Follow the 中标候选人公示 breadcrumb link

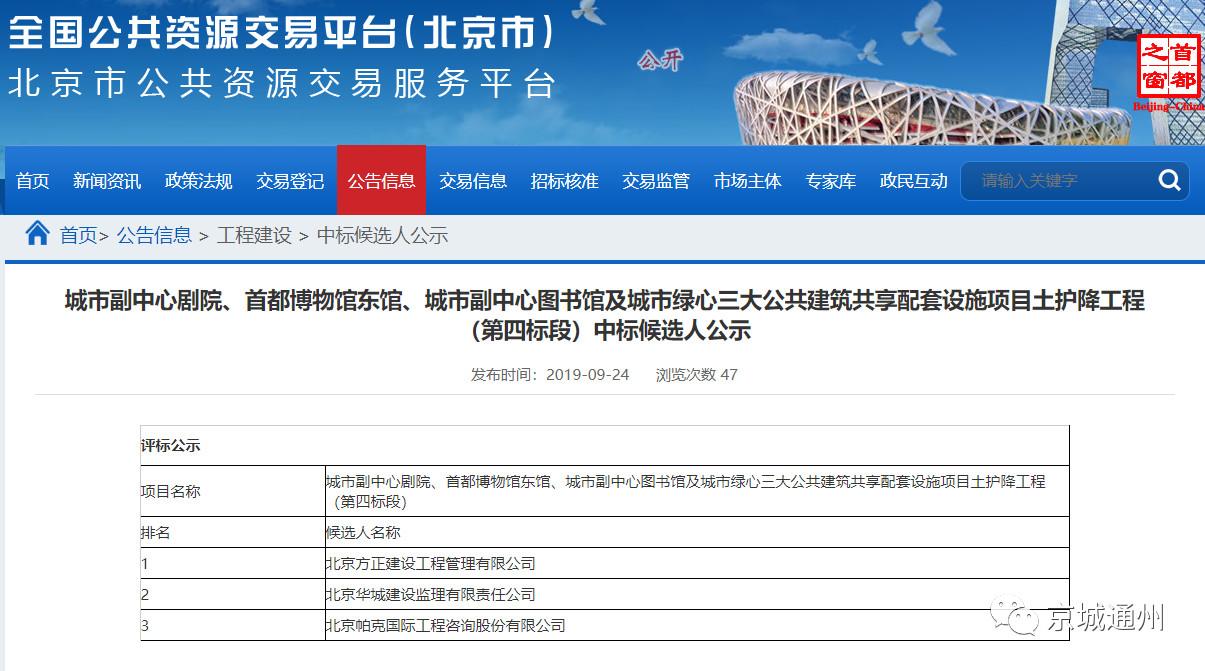coord(382,236)
